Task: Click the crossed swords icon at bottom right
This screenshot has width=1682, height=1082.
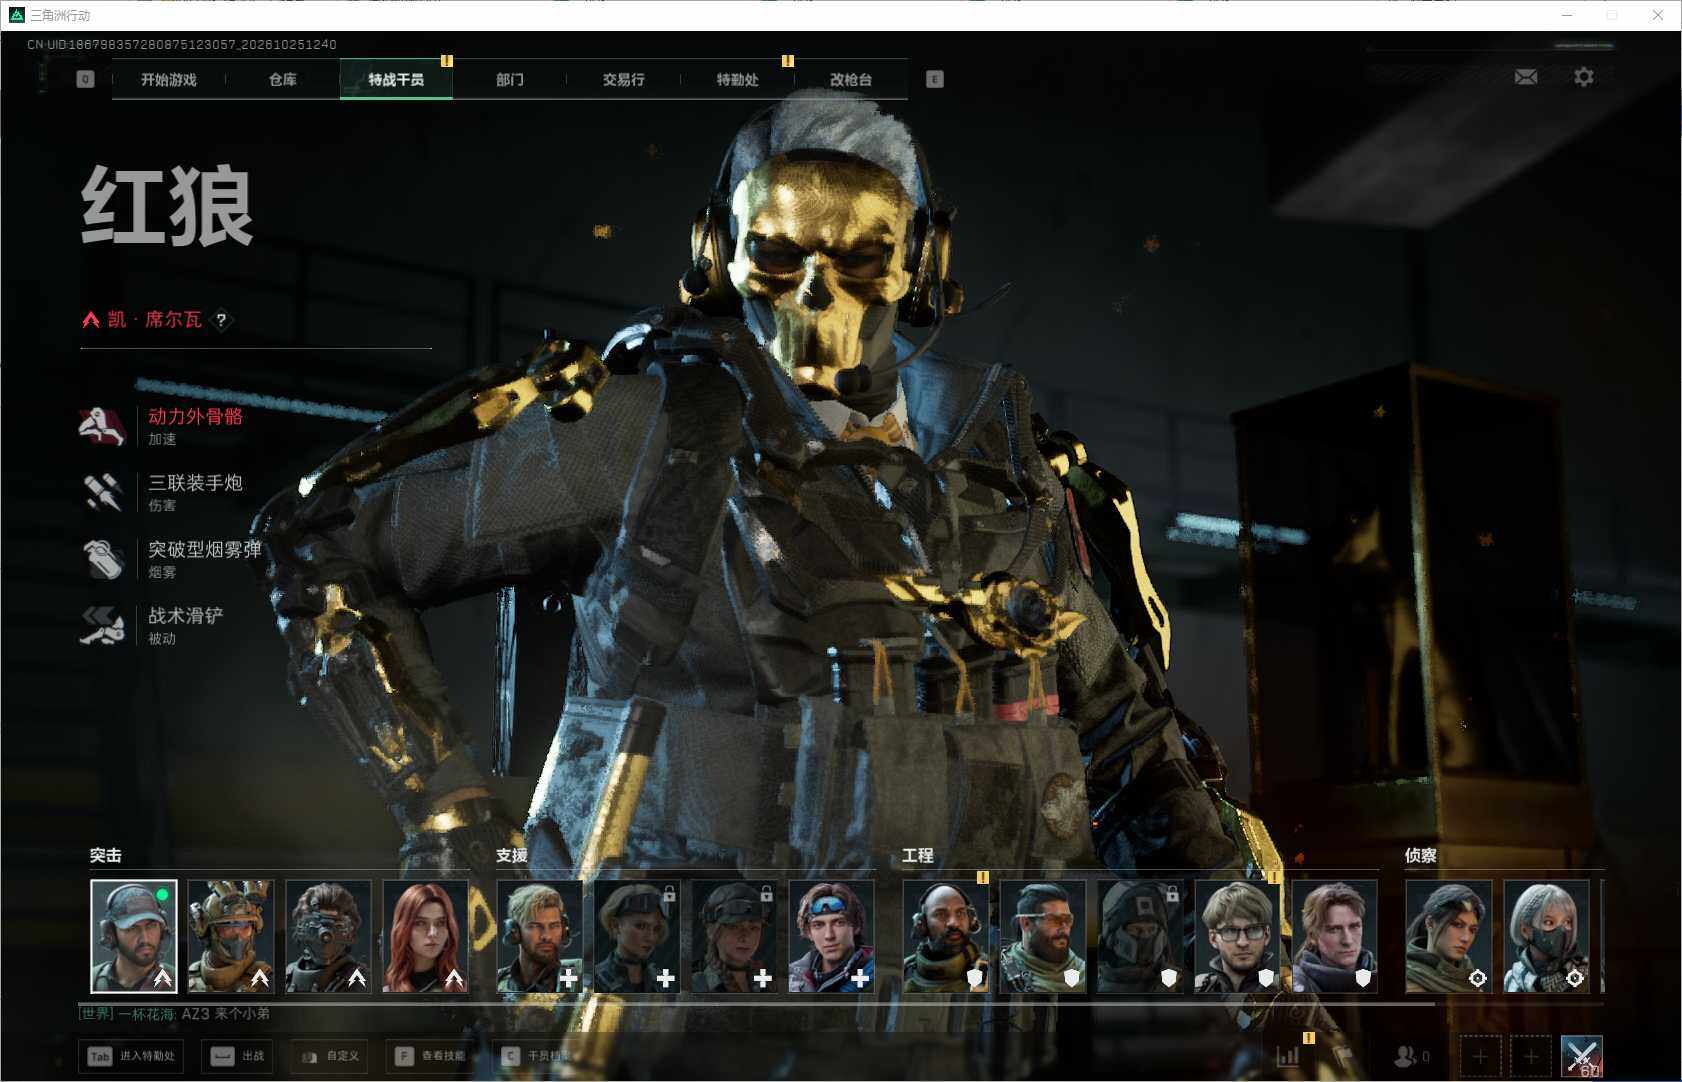Action: (1582, 1056)
